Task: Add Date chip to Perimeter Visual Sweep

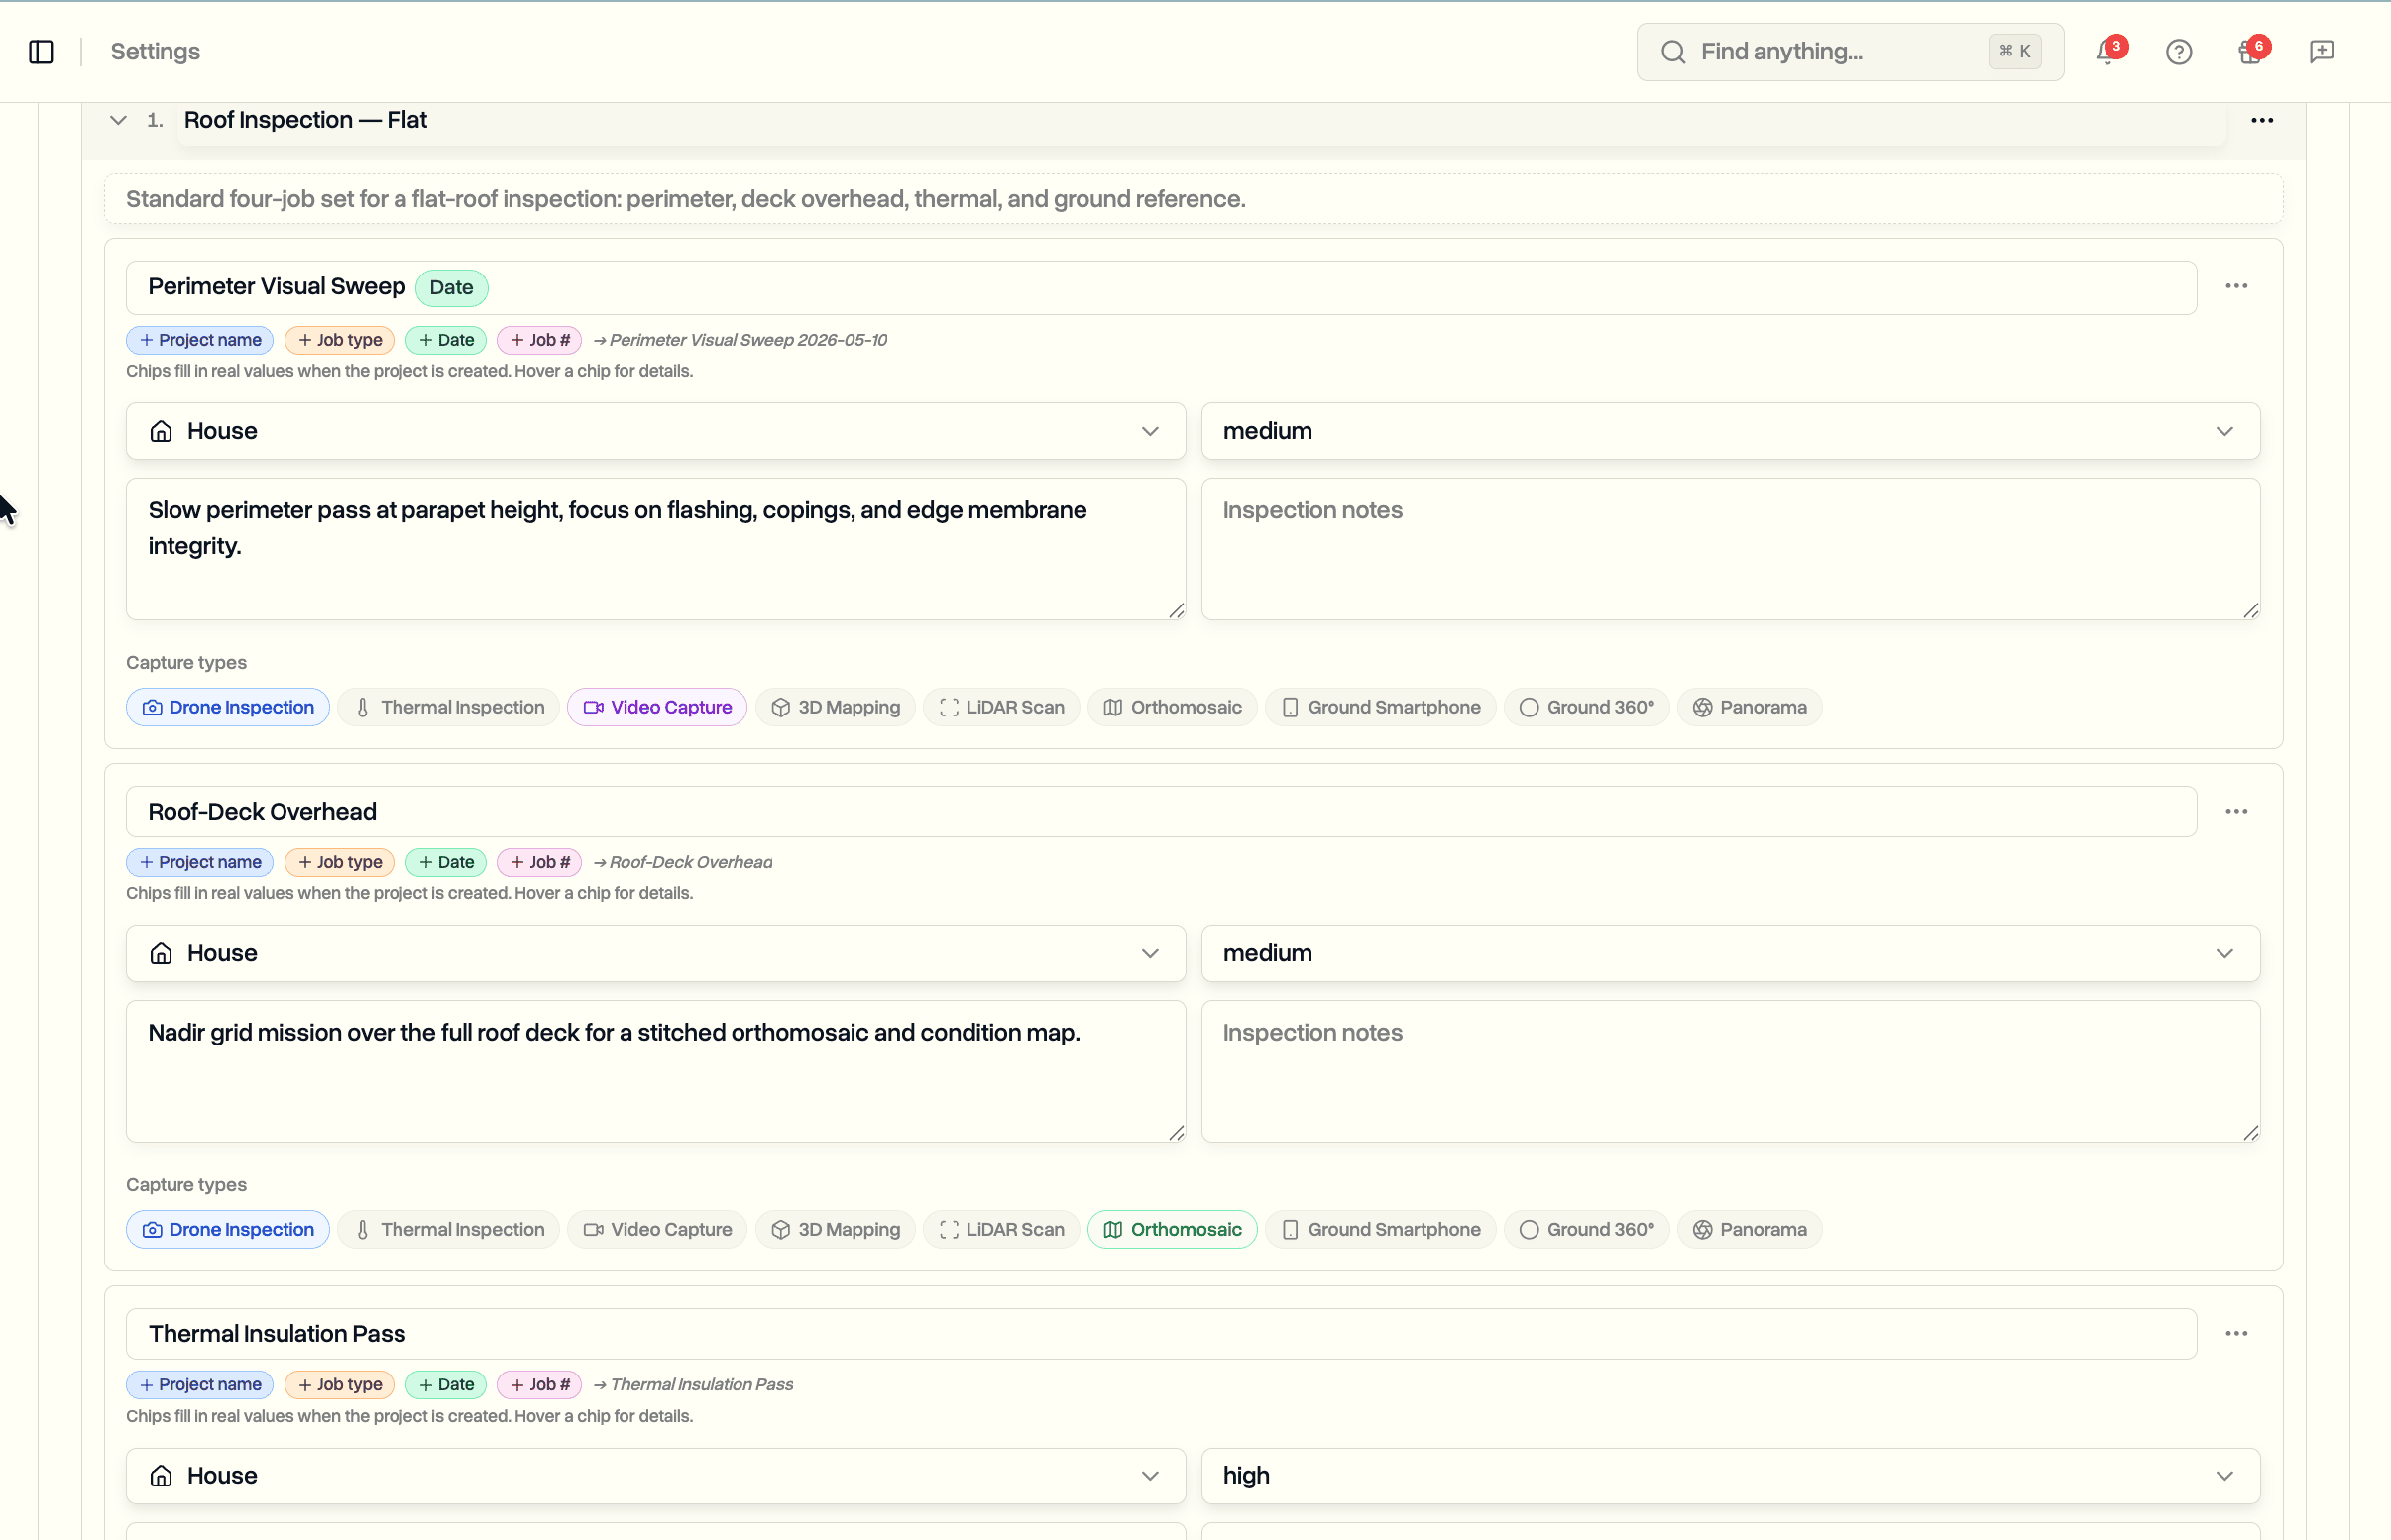Action: (x=446, y=340)
